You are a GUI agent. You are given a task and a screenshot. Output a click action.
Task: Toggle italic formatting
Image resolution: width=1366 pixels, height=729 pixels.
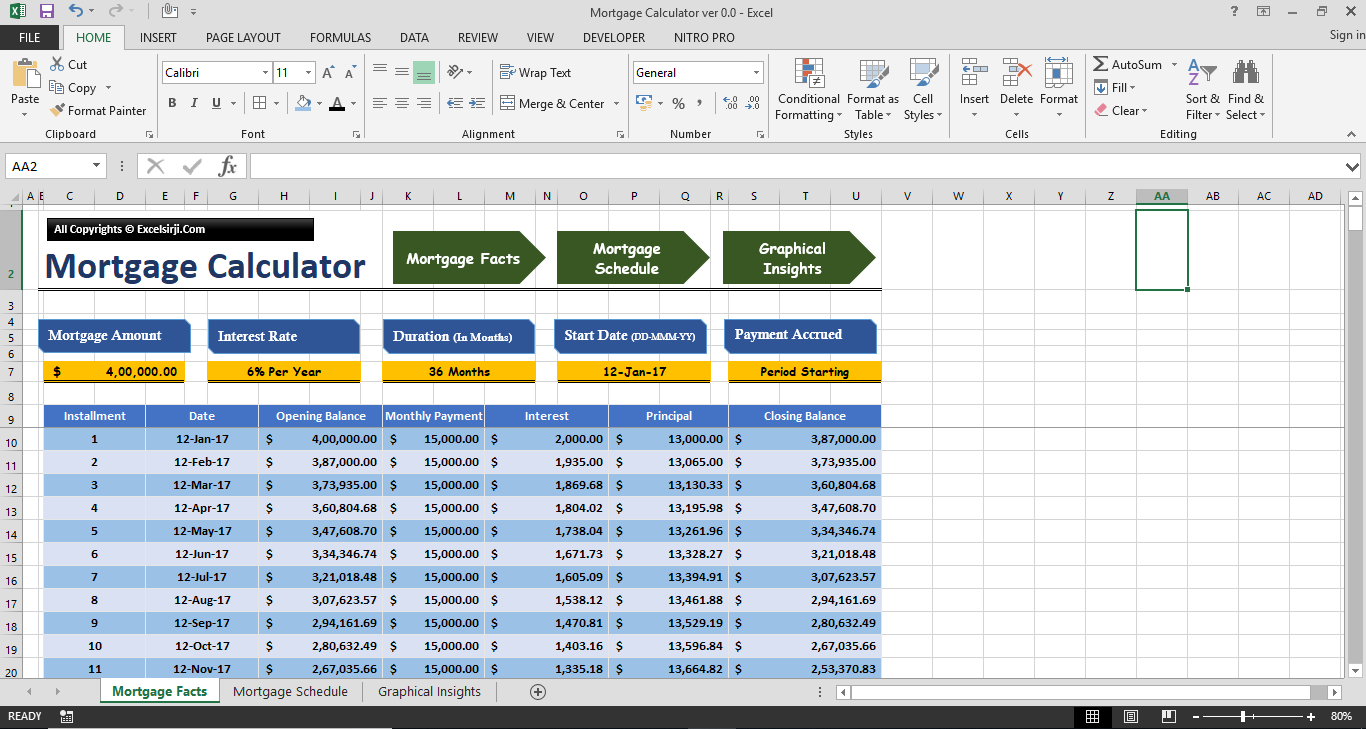point(193,103)
